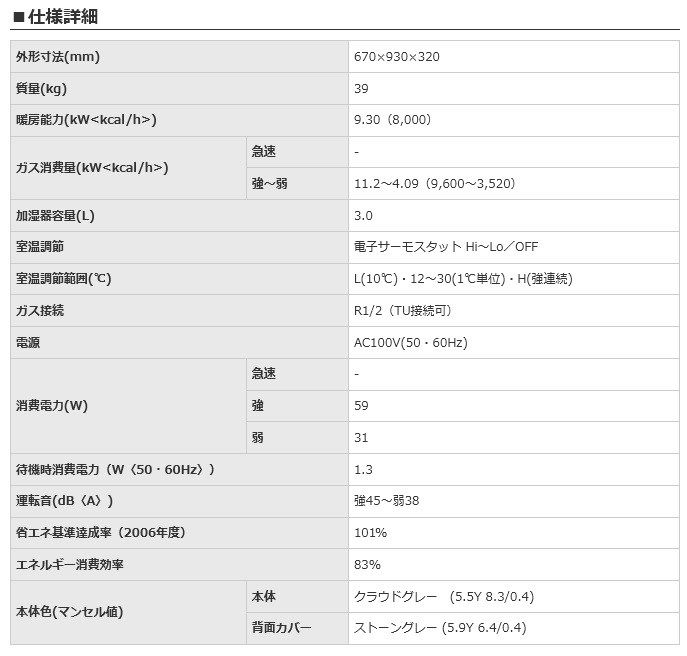Click the 室温調節範囲(℃) row label
The height and width of the screenshot is (656, 687).
point(63,279)
